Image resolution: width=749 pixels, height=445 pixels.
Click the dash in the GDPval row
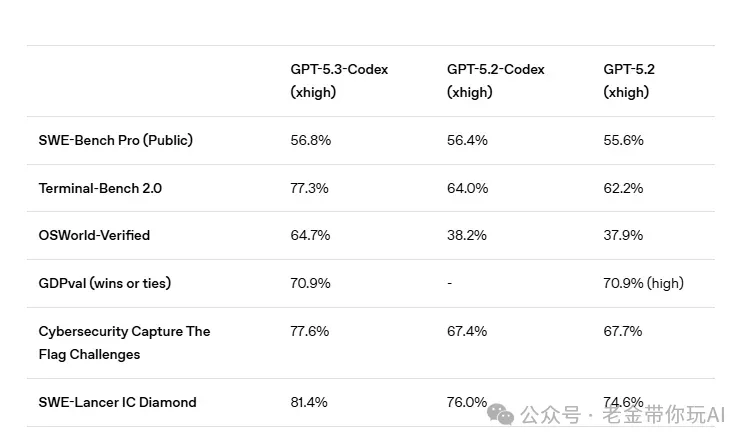[450, 284]
